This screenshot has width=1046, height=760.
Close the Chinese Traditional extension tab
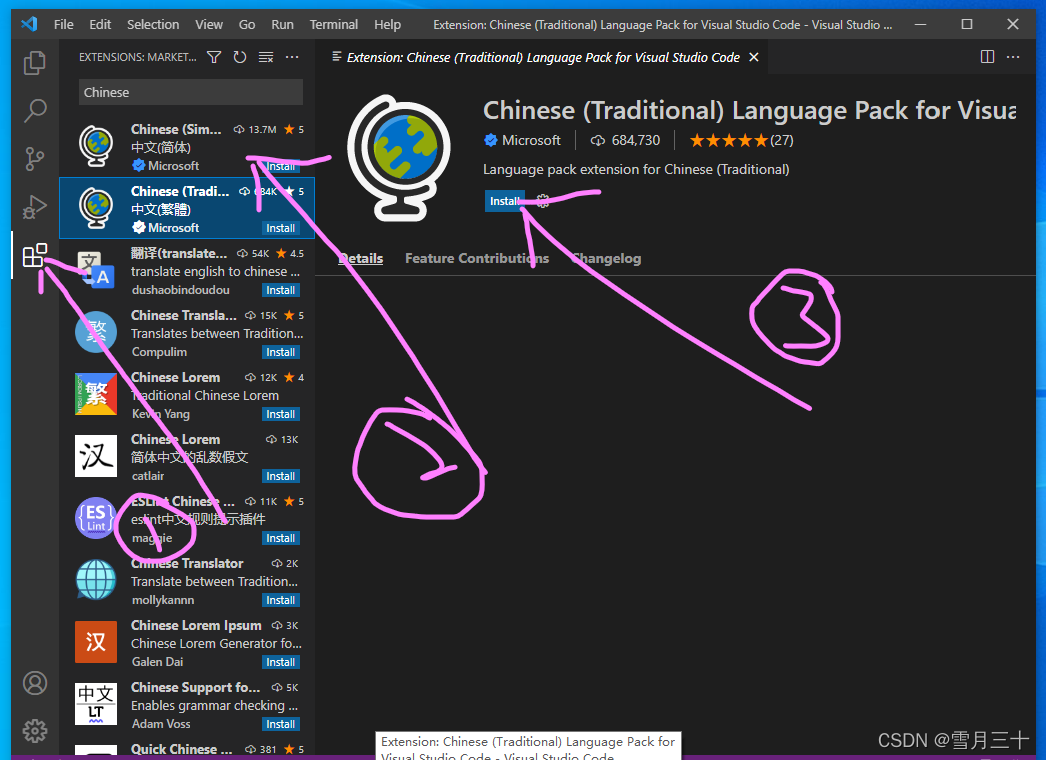click(754, 57)
